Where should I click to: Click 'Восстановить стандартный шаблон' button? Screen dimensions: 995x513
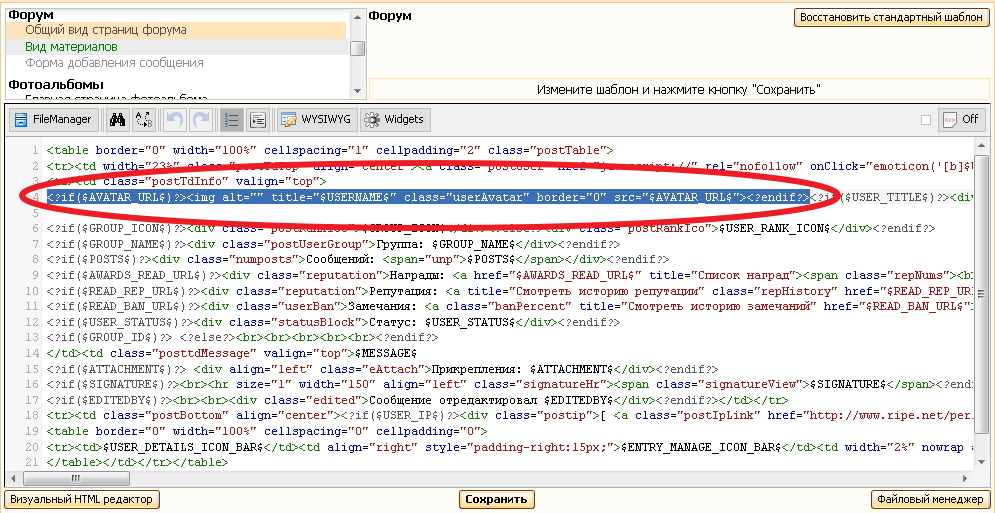tap(891, 18)
